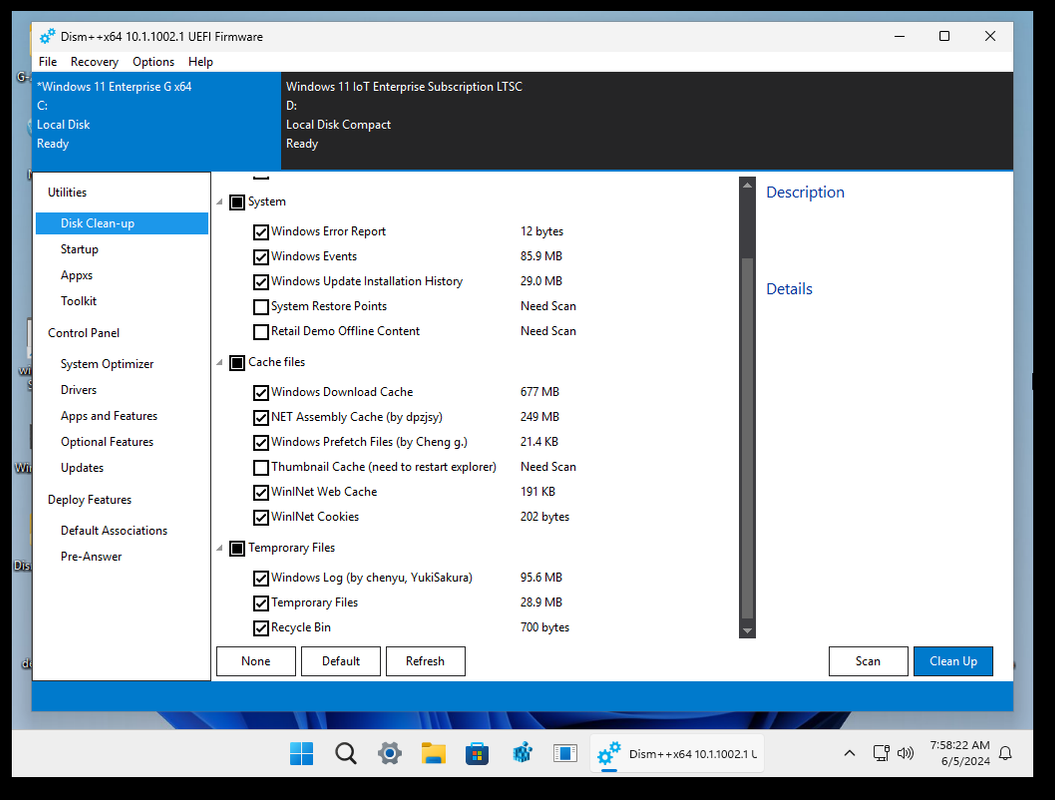Screen dimensions: 1055x800
Task: Open Updates page
Action: point(82,468)
